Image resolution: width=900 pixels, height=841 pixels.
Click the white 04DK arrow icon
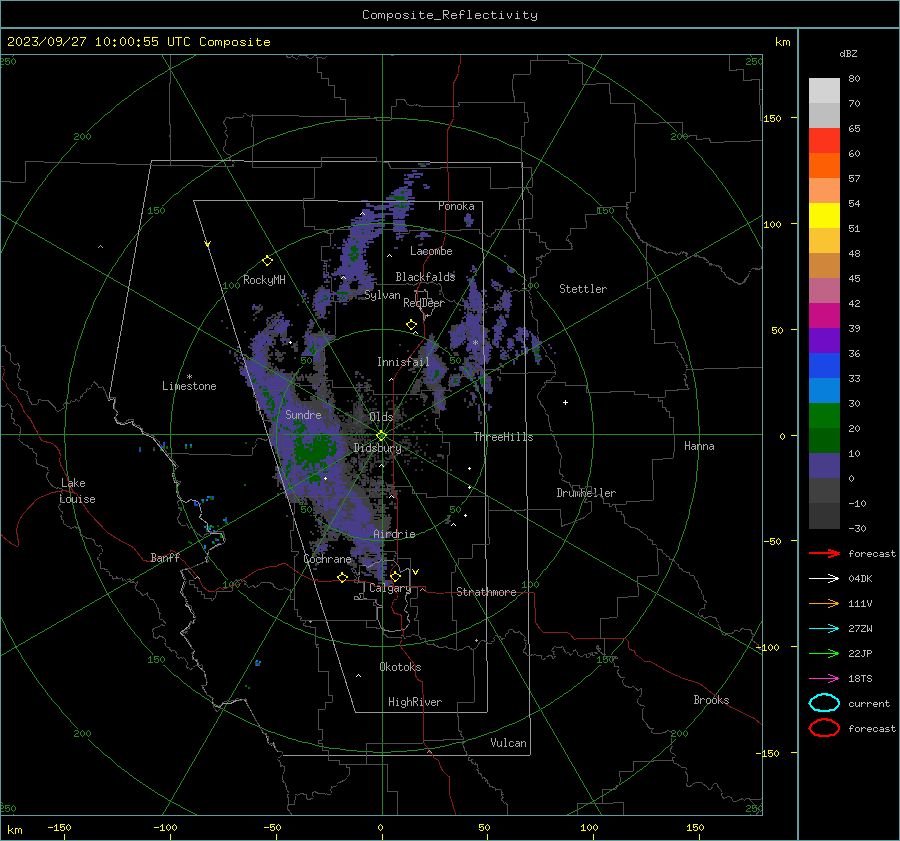824,578
